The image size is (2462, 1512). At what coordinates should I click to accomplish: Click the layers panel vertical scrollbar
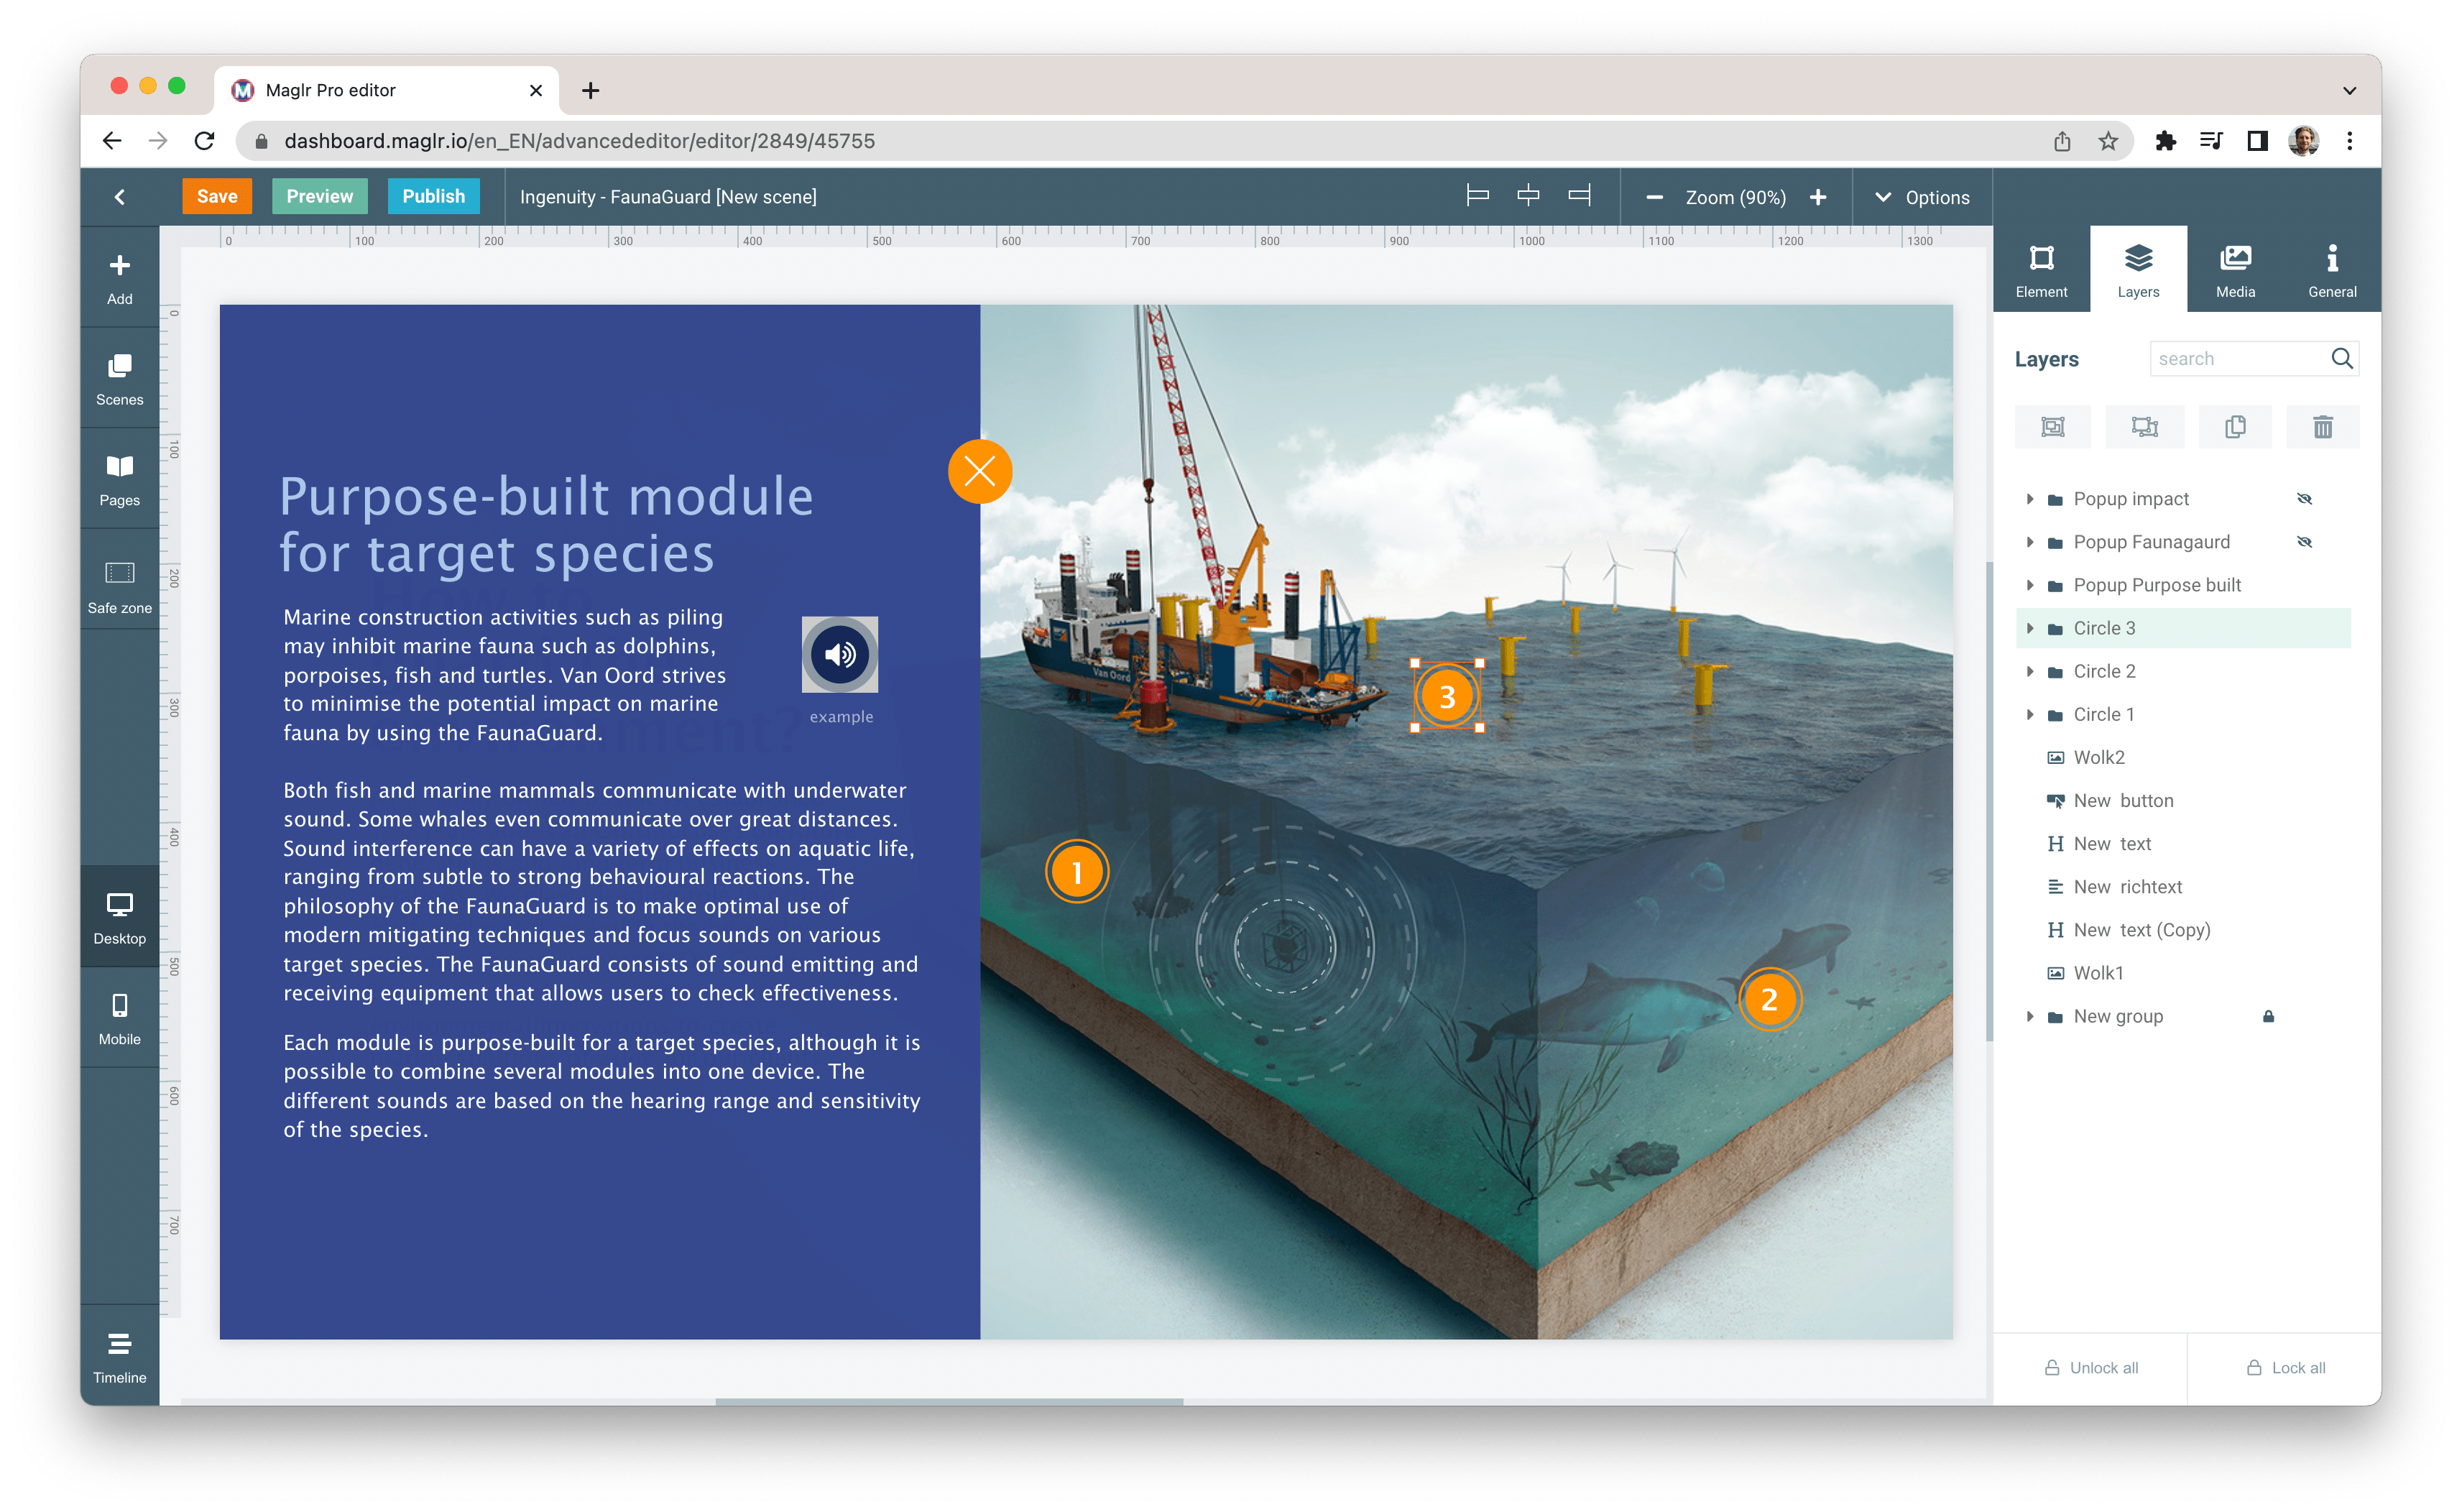pyautogui.click(x=1989, y=800)
